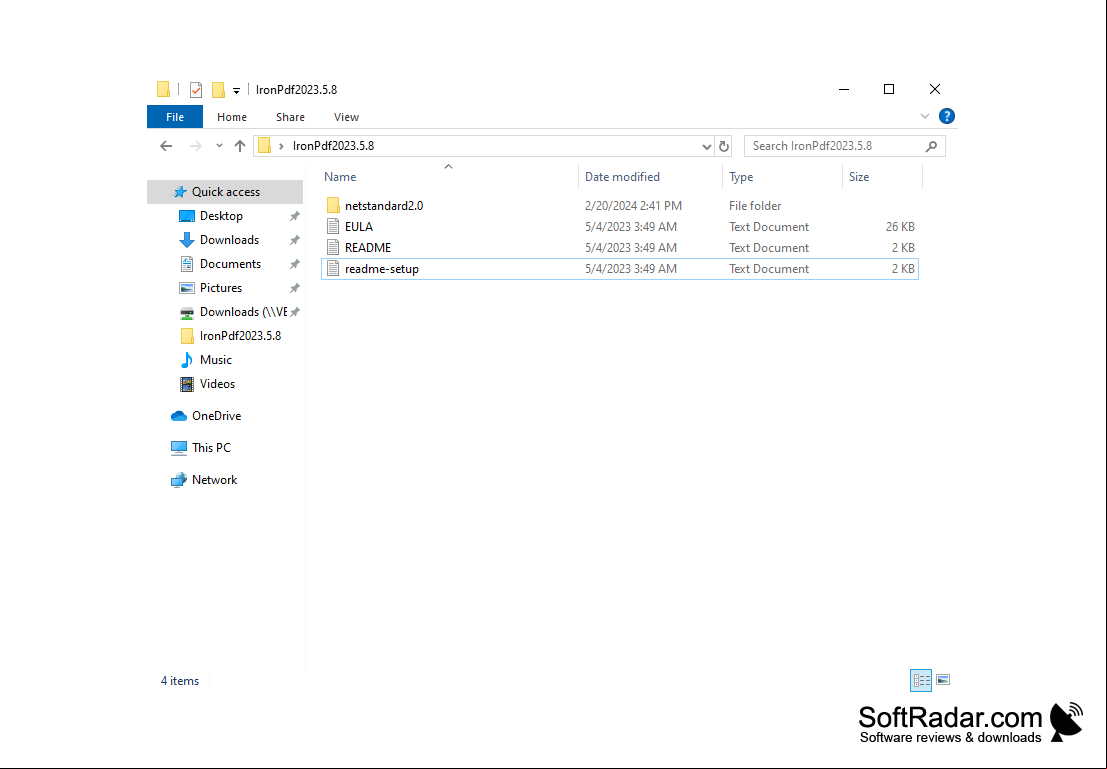Expand the ribbon with the chevron

click(925, 117)
